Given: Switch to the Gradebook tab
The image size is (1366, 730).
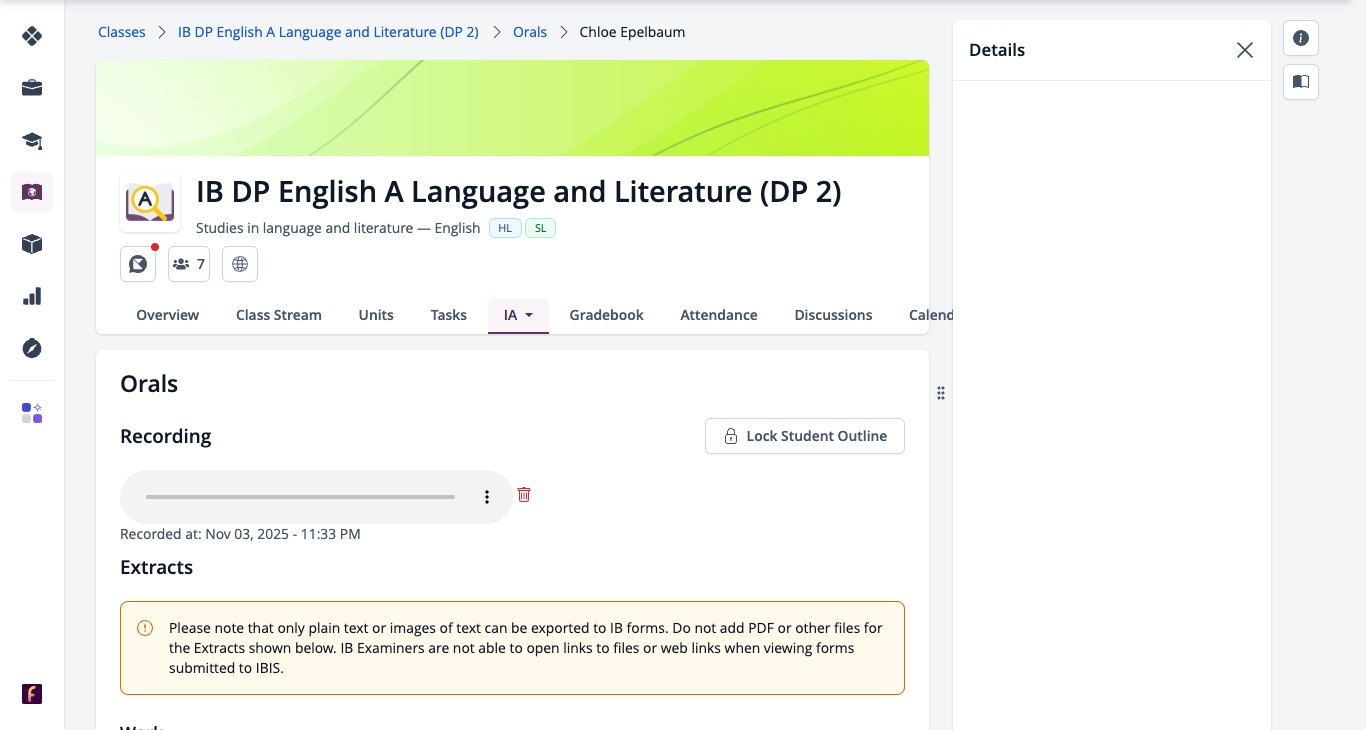Looking at the screenshot, I should 607,315.
